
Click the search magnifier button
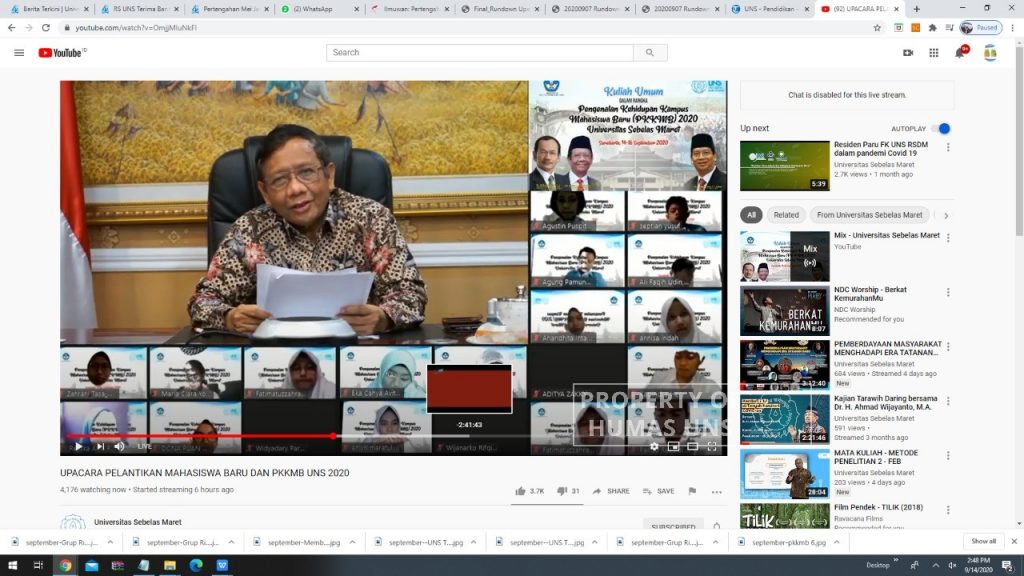pos(650,53)
